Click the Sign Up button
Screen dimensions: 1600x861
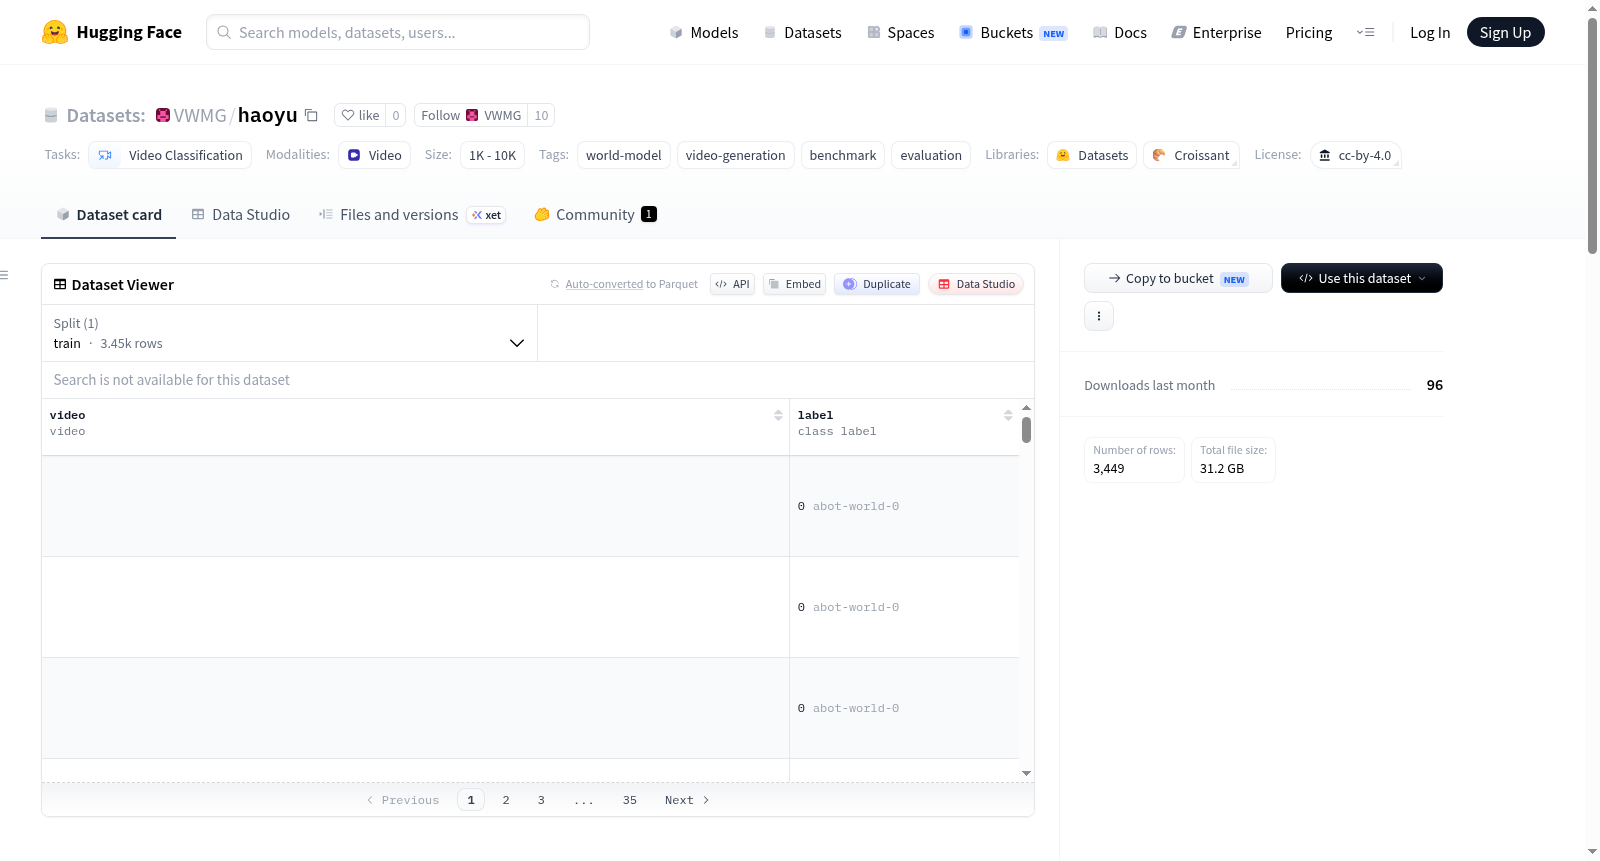point(1505,32)
